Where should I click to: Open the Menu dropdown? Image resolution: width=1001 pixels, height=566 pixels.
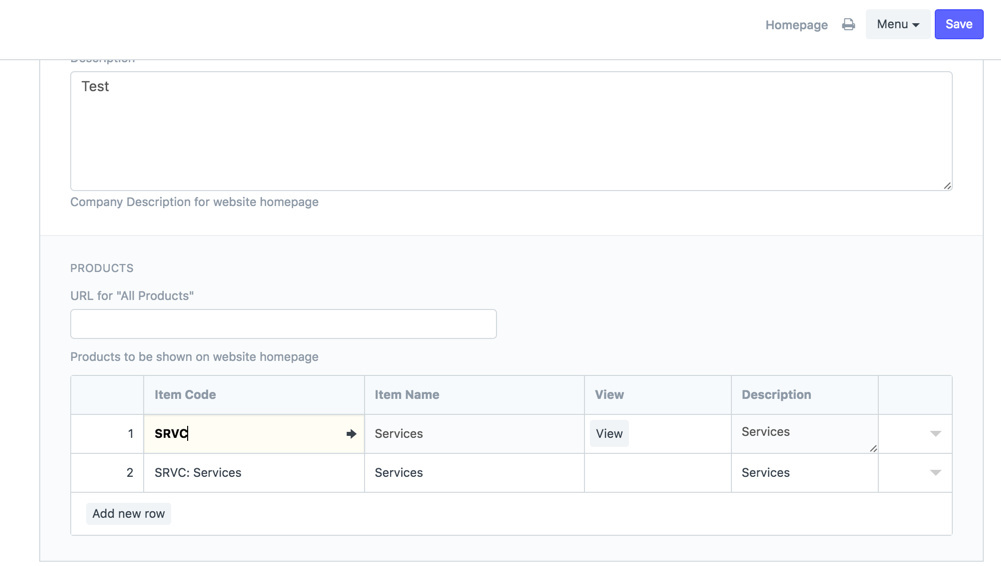[x=898, y=24]
